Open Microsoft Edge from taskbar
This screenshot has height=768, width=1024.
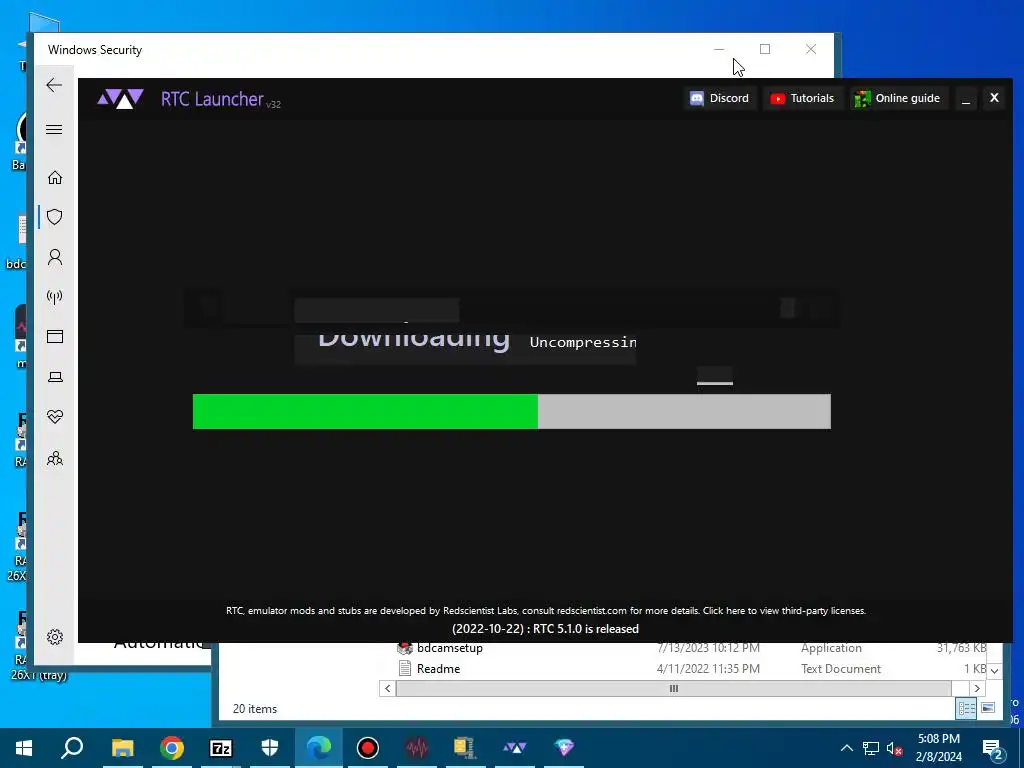point(319,748)
